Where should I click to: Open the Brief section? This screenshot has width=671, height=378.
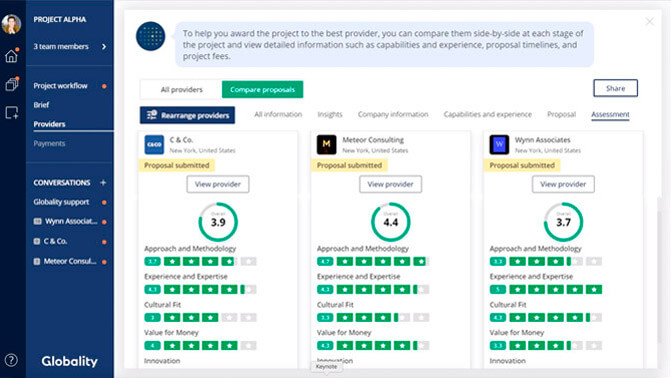pyautogui.click(x=42, y=105)
